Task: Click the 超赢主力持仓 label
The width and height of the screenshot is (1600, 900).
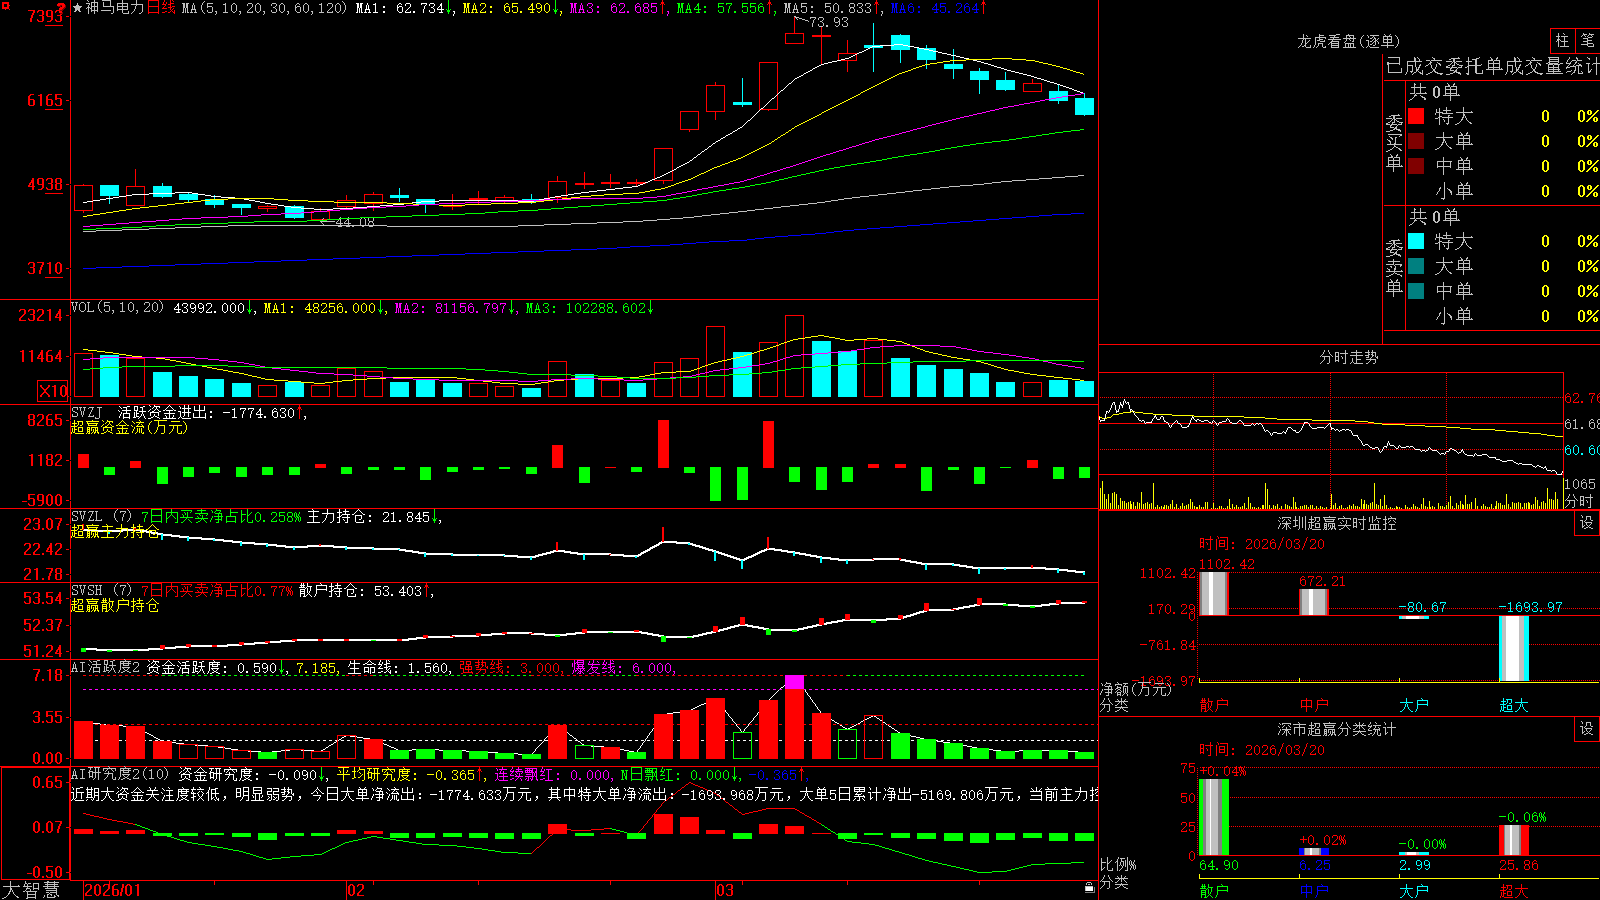Action: click(115, 531)
